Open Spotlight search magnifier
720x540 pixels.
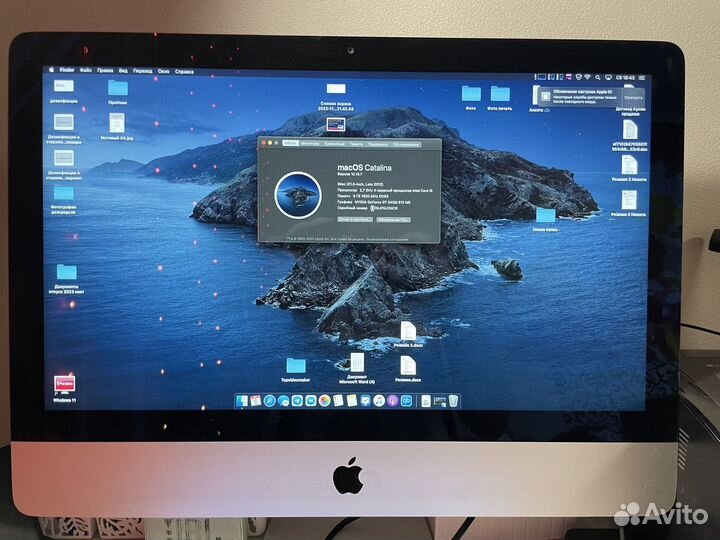(x=597, y=77)
